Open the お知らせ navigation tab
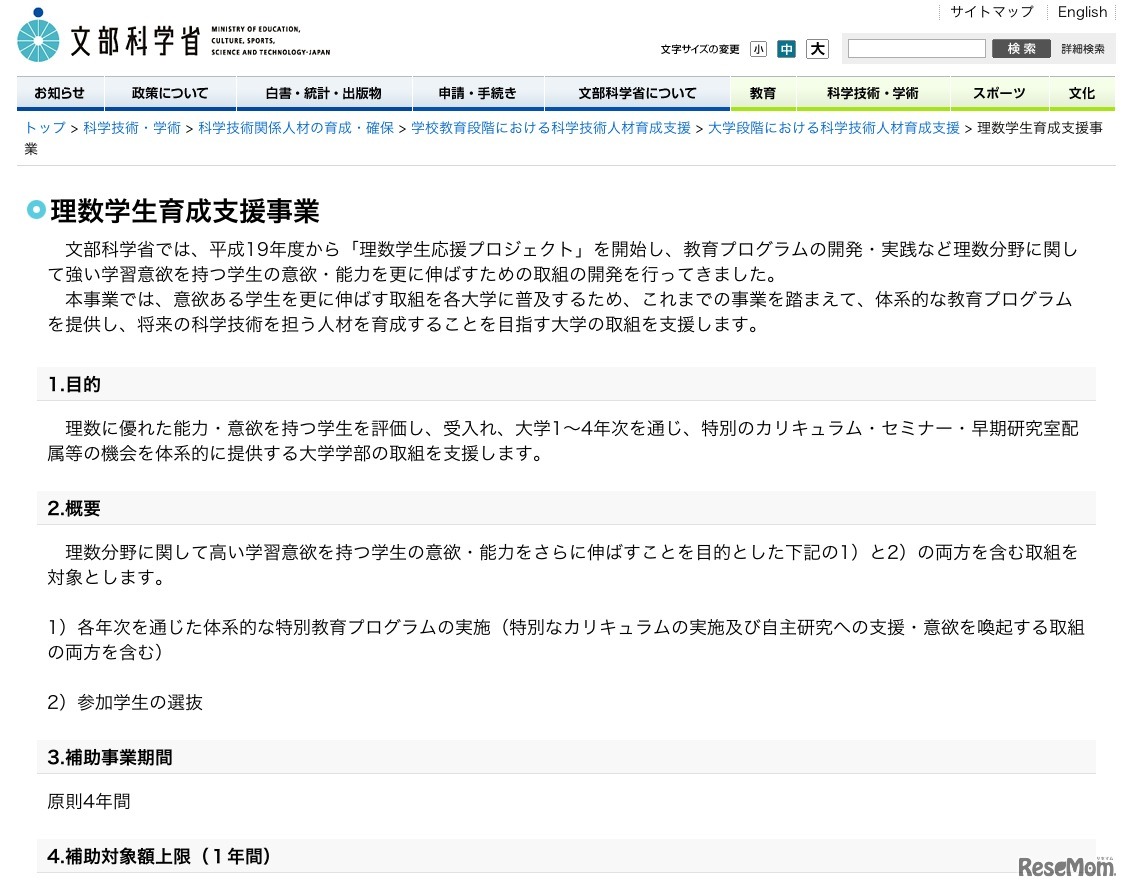 pos(59,92)
